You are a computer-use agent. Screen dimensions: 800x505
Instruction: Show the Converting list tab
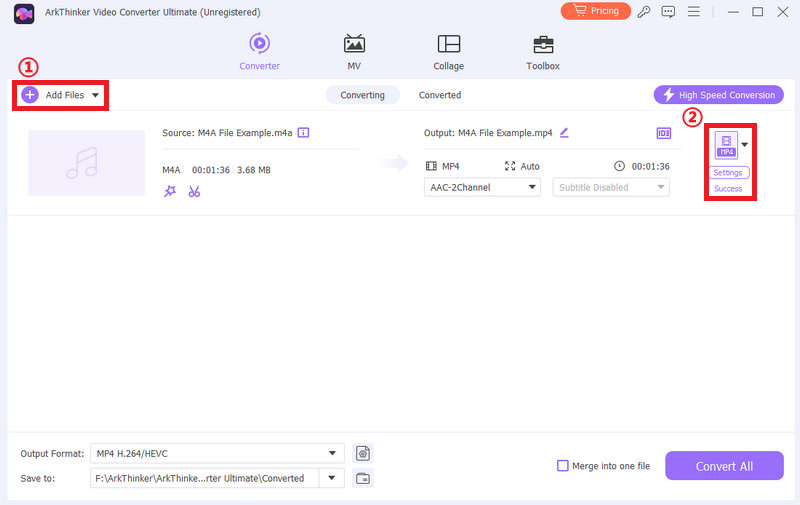click(362, 95)
